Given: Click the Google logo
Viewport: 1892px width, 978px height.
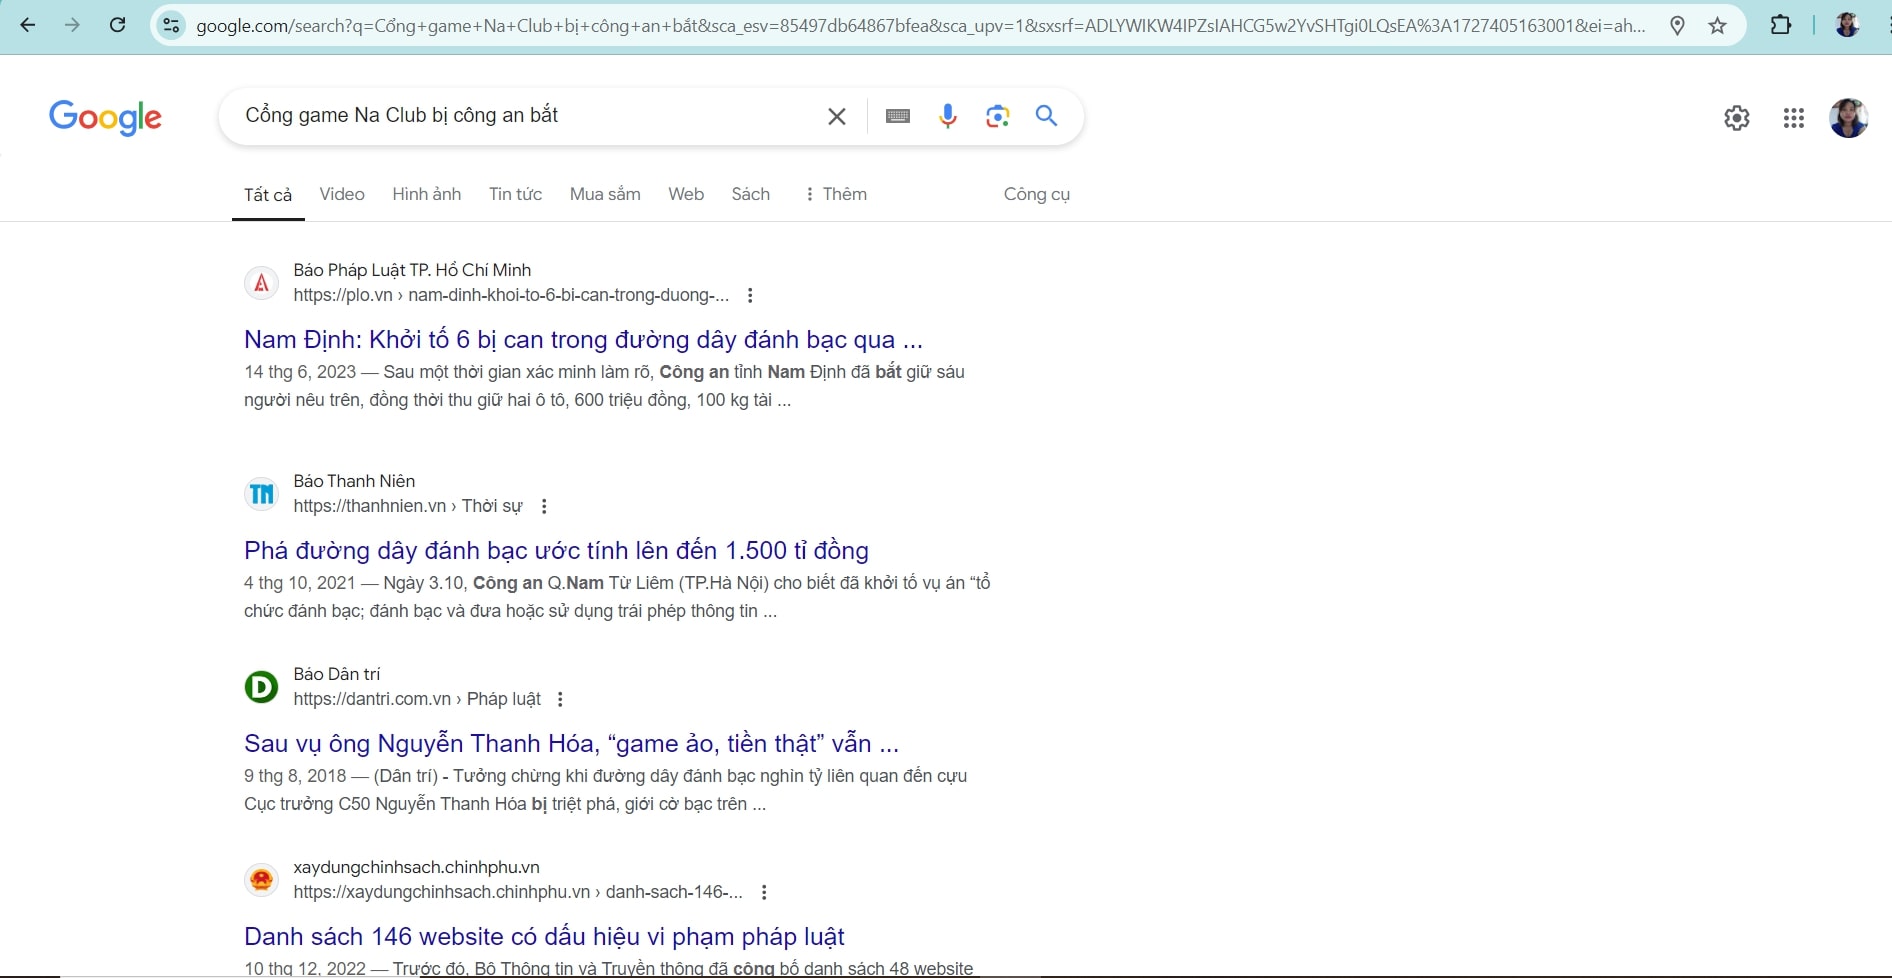Looking at the screenshot, I should click(x=105, y=118).
